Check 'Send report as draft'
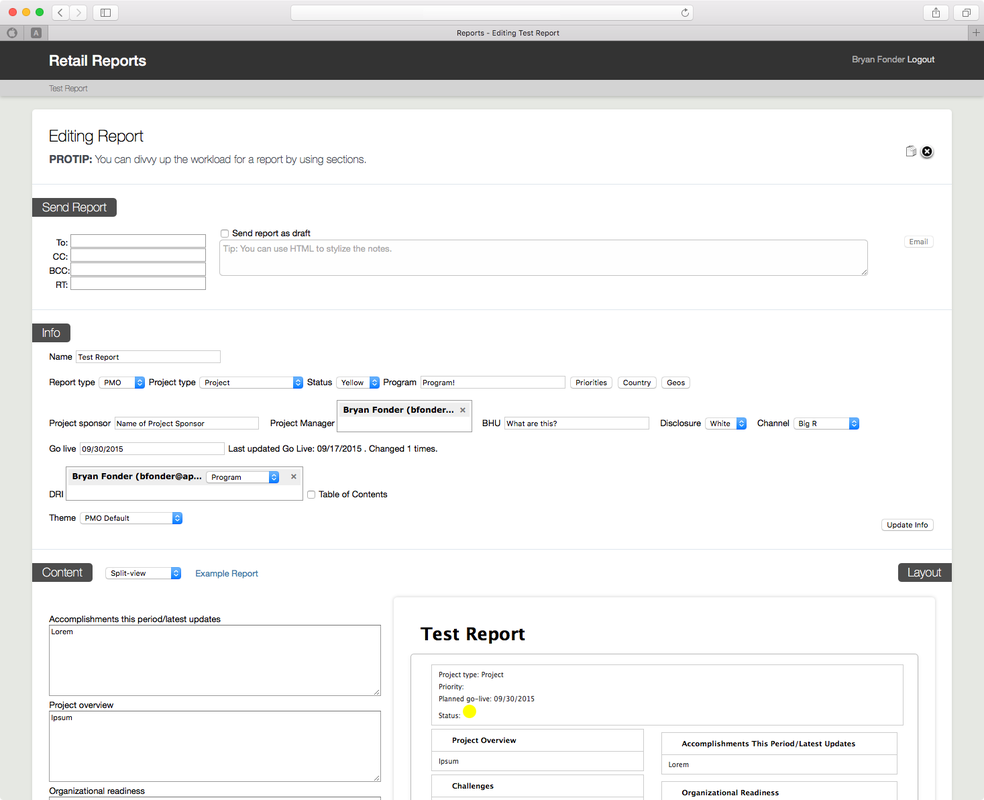984x800 pixels. point(224,233)
